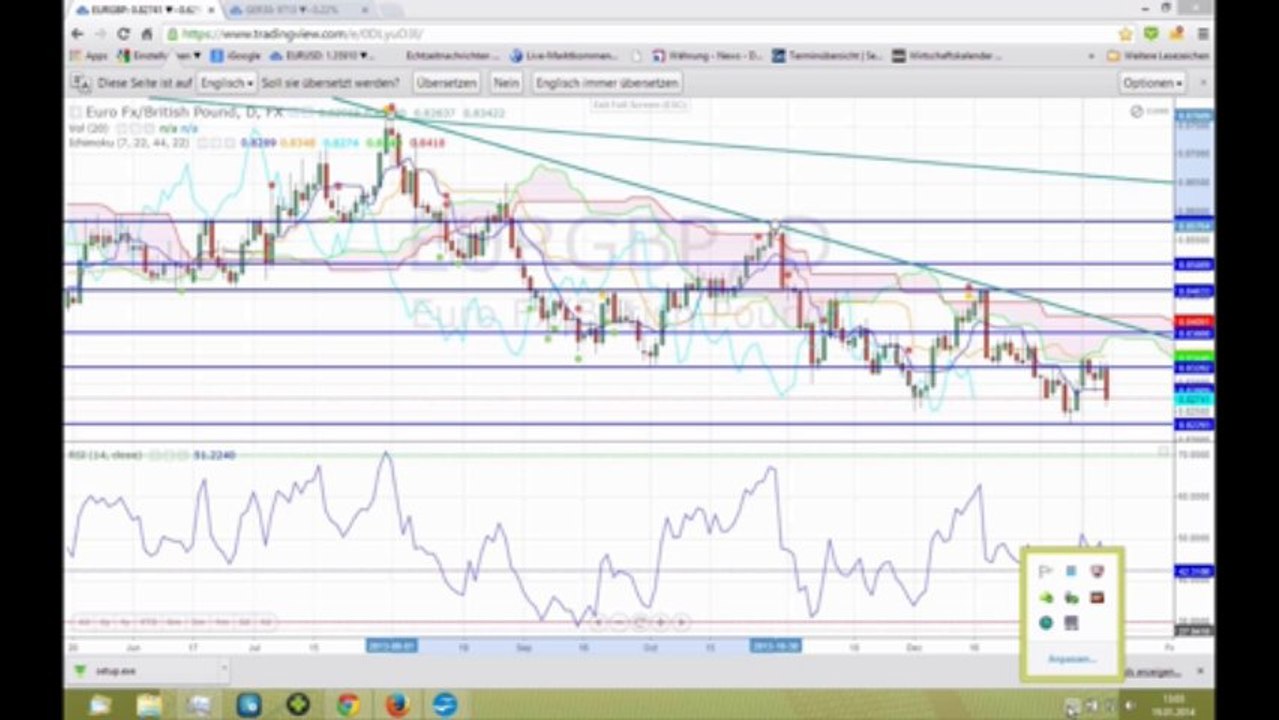Open the Optionen dropdown

(x=1152, y=83)
